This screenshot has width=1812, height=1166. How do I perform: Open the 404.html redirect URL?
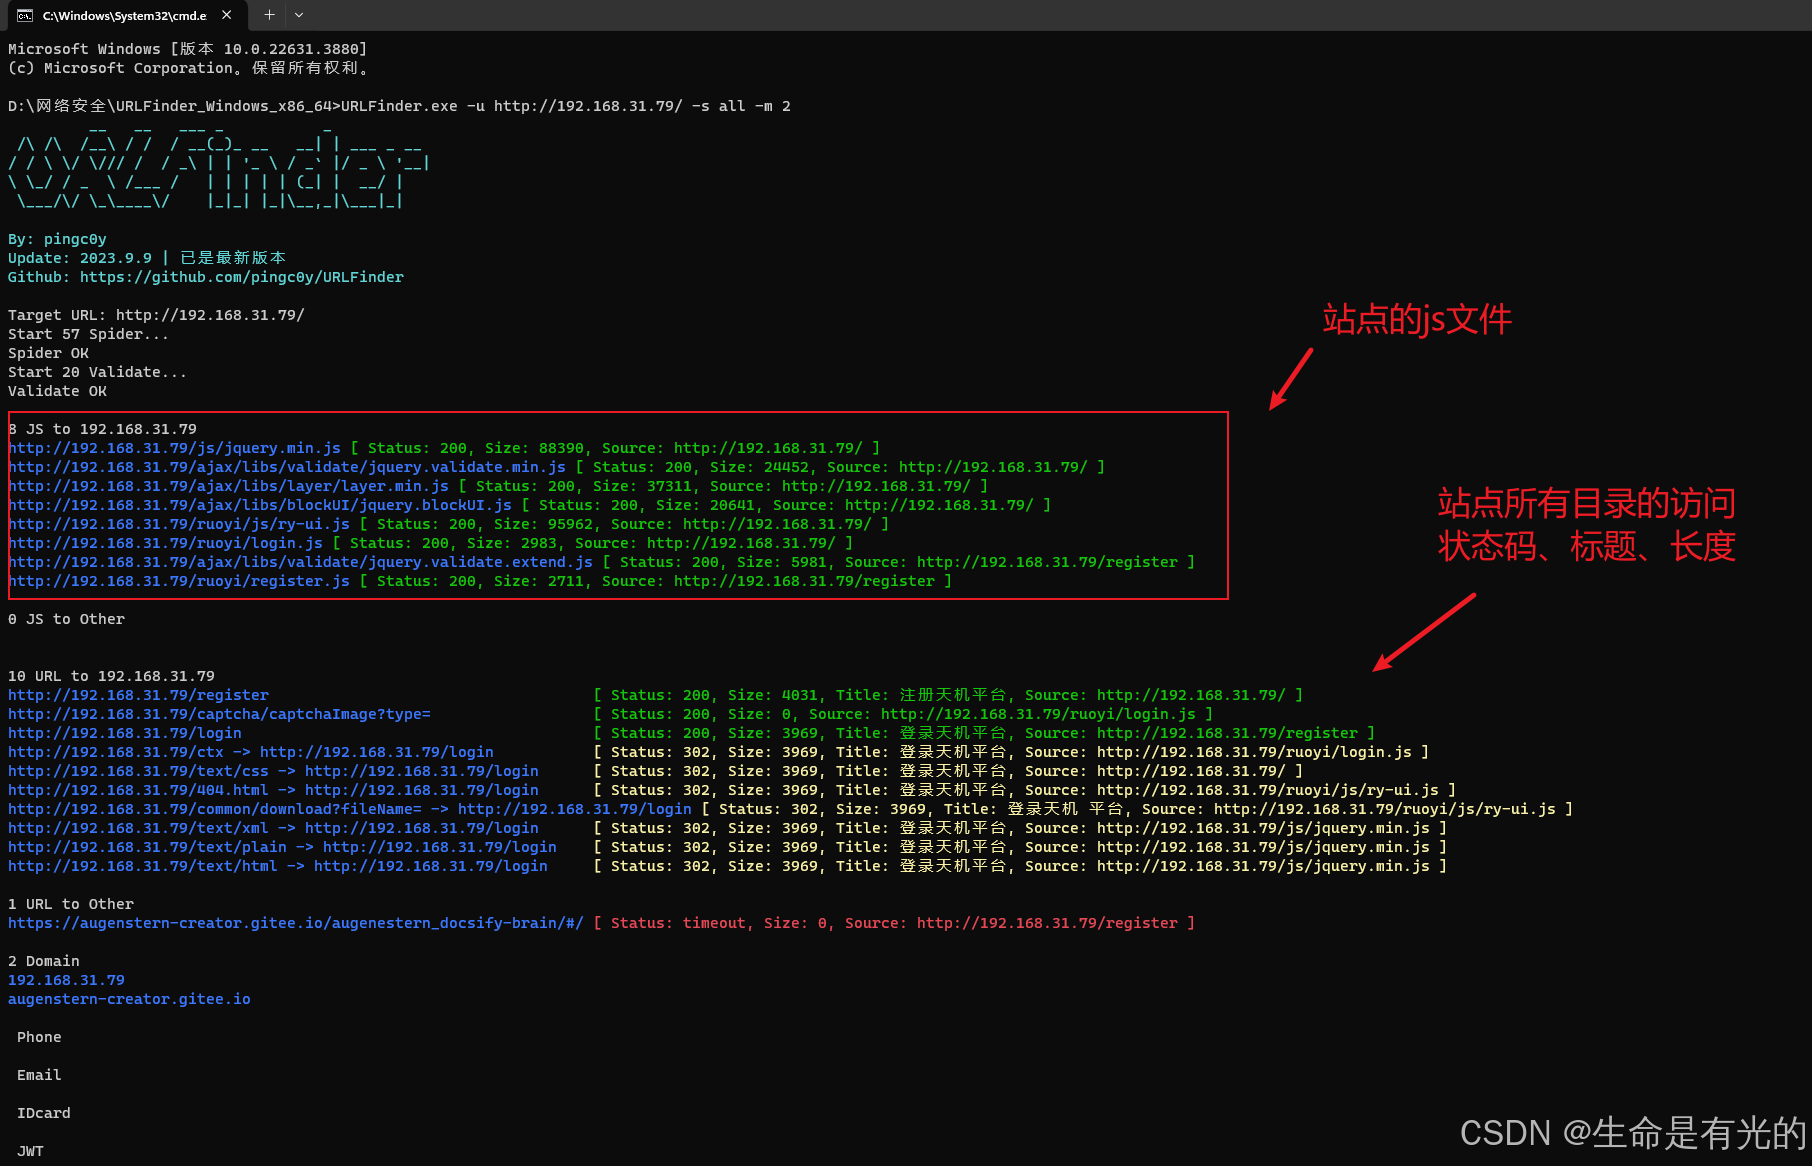(x=138, y=790)
